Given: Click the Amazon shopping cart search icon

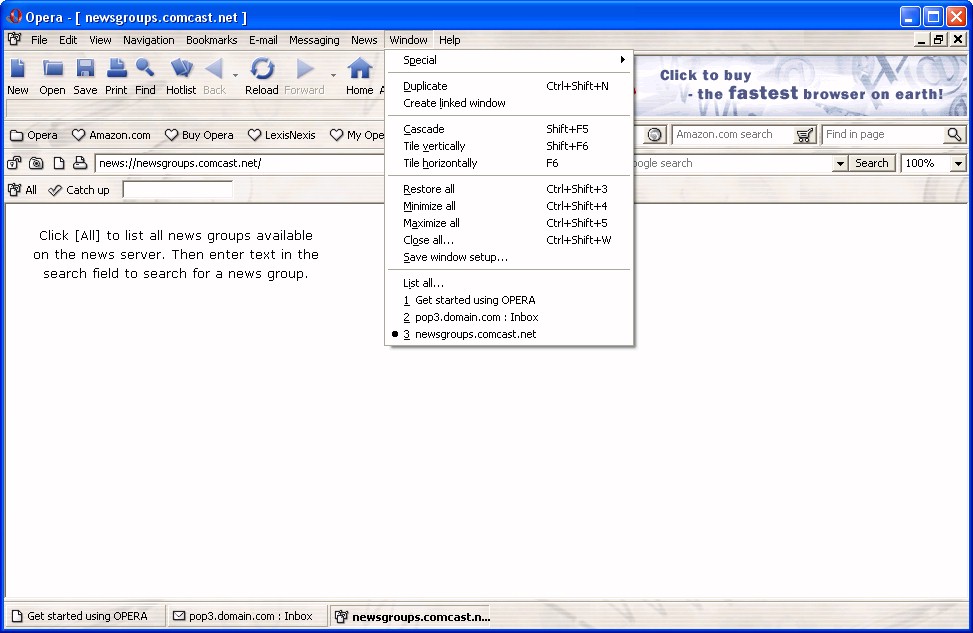Looking at the screenshot, I should (805, 135).
